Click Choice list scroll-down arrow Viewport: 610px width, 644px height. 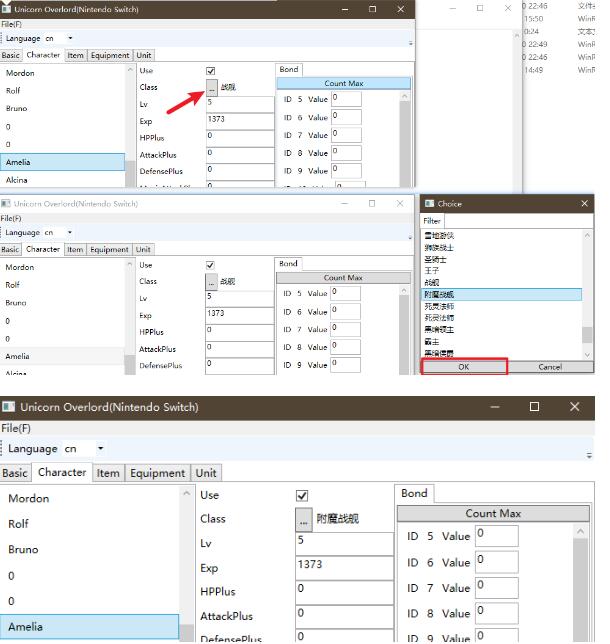(x=587, y=355)
